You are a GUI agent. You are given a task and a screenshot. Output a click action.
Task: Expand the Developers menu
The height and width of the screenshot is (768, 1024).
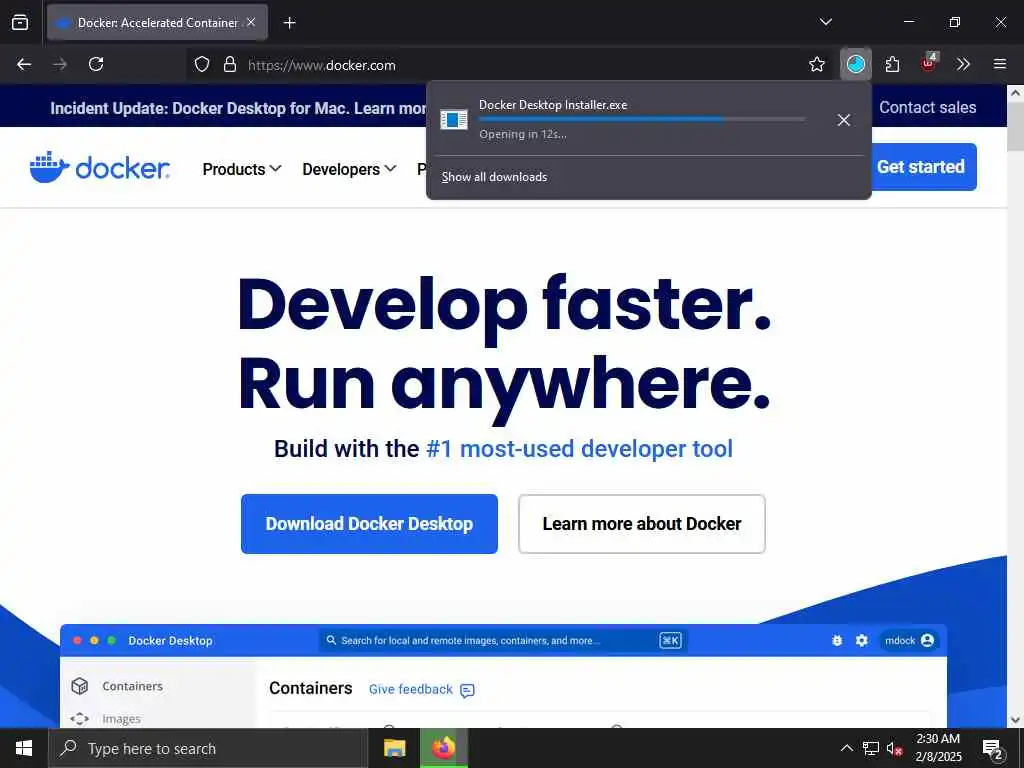tap(349, 169)
